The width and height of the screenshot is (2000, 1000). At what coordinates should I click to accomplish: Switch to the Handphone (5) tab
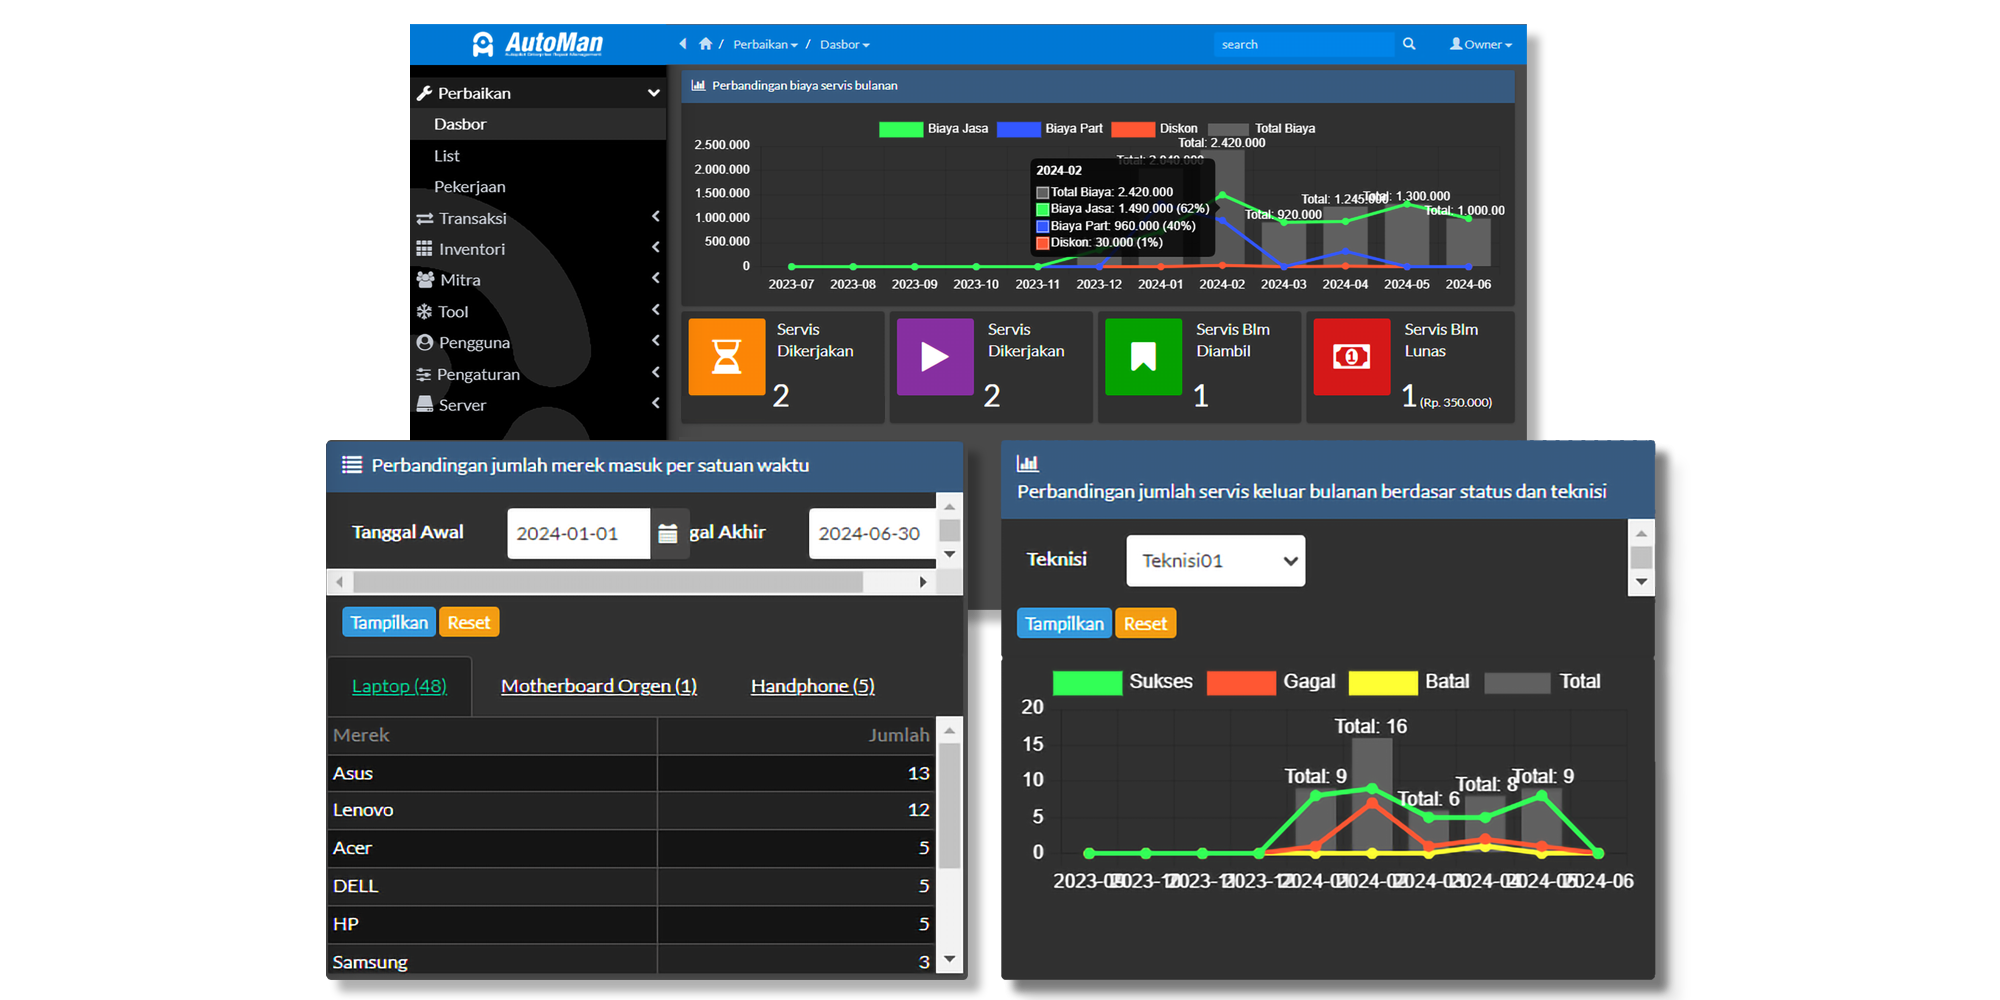pos(811,686)
